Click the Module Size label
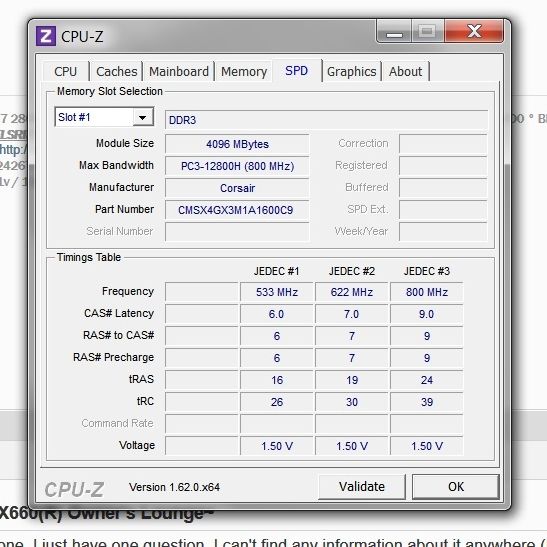The height and width of the screenshot is (547, 547). (x=125, y=143)
